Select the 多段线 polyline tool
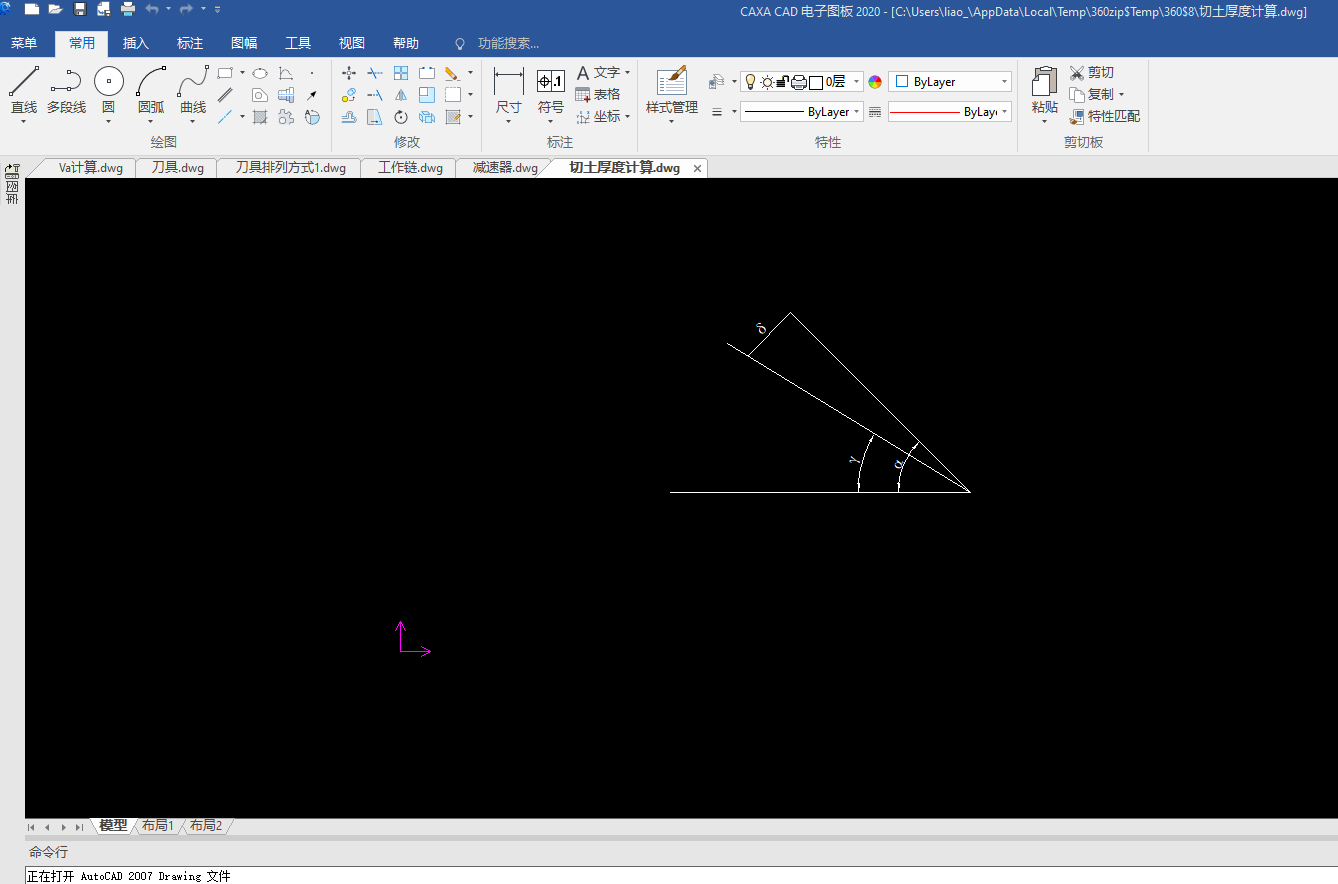This screenshot has height=884, width=1338. pos(66,90)
